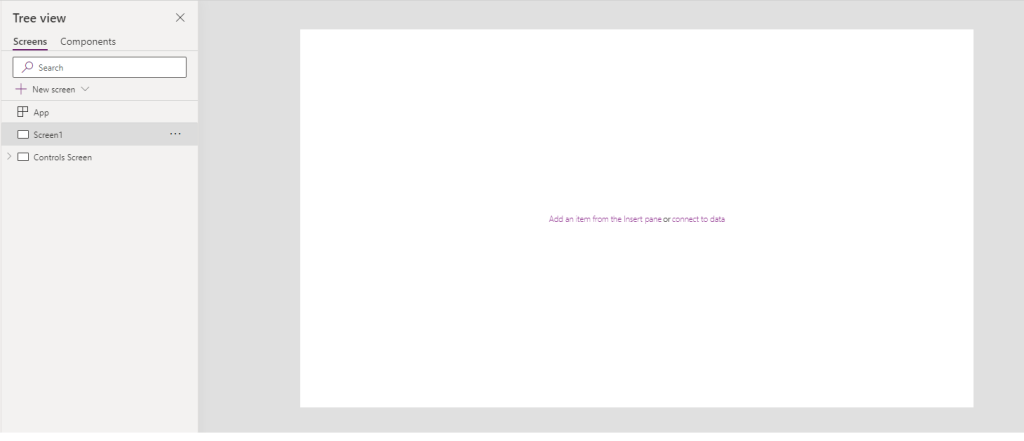Click the Controls Screen rectangle icon

23,157
